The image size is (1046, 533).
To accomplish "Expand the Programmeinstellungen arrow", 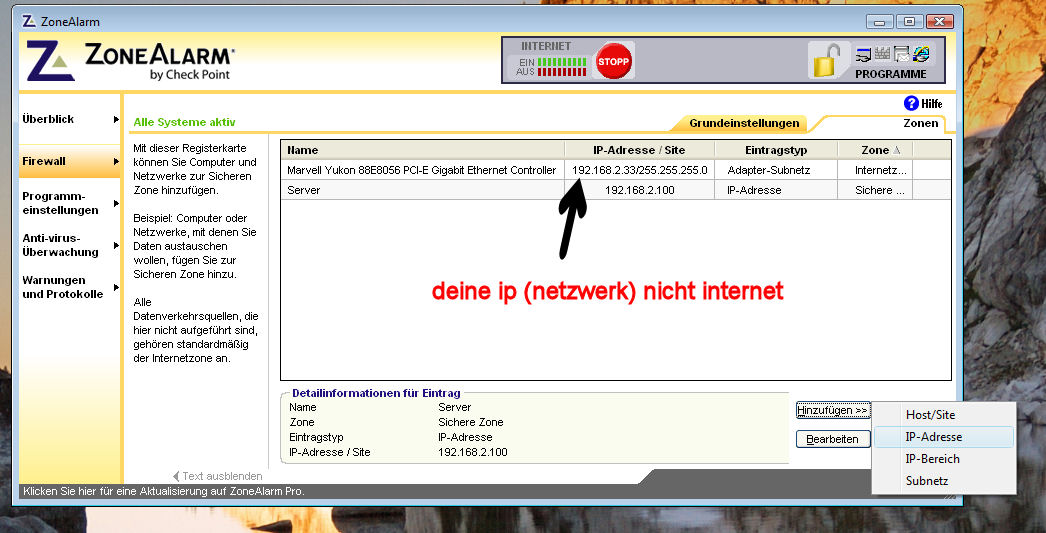I will pos(116,203).
